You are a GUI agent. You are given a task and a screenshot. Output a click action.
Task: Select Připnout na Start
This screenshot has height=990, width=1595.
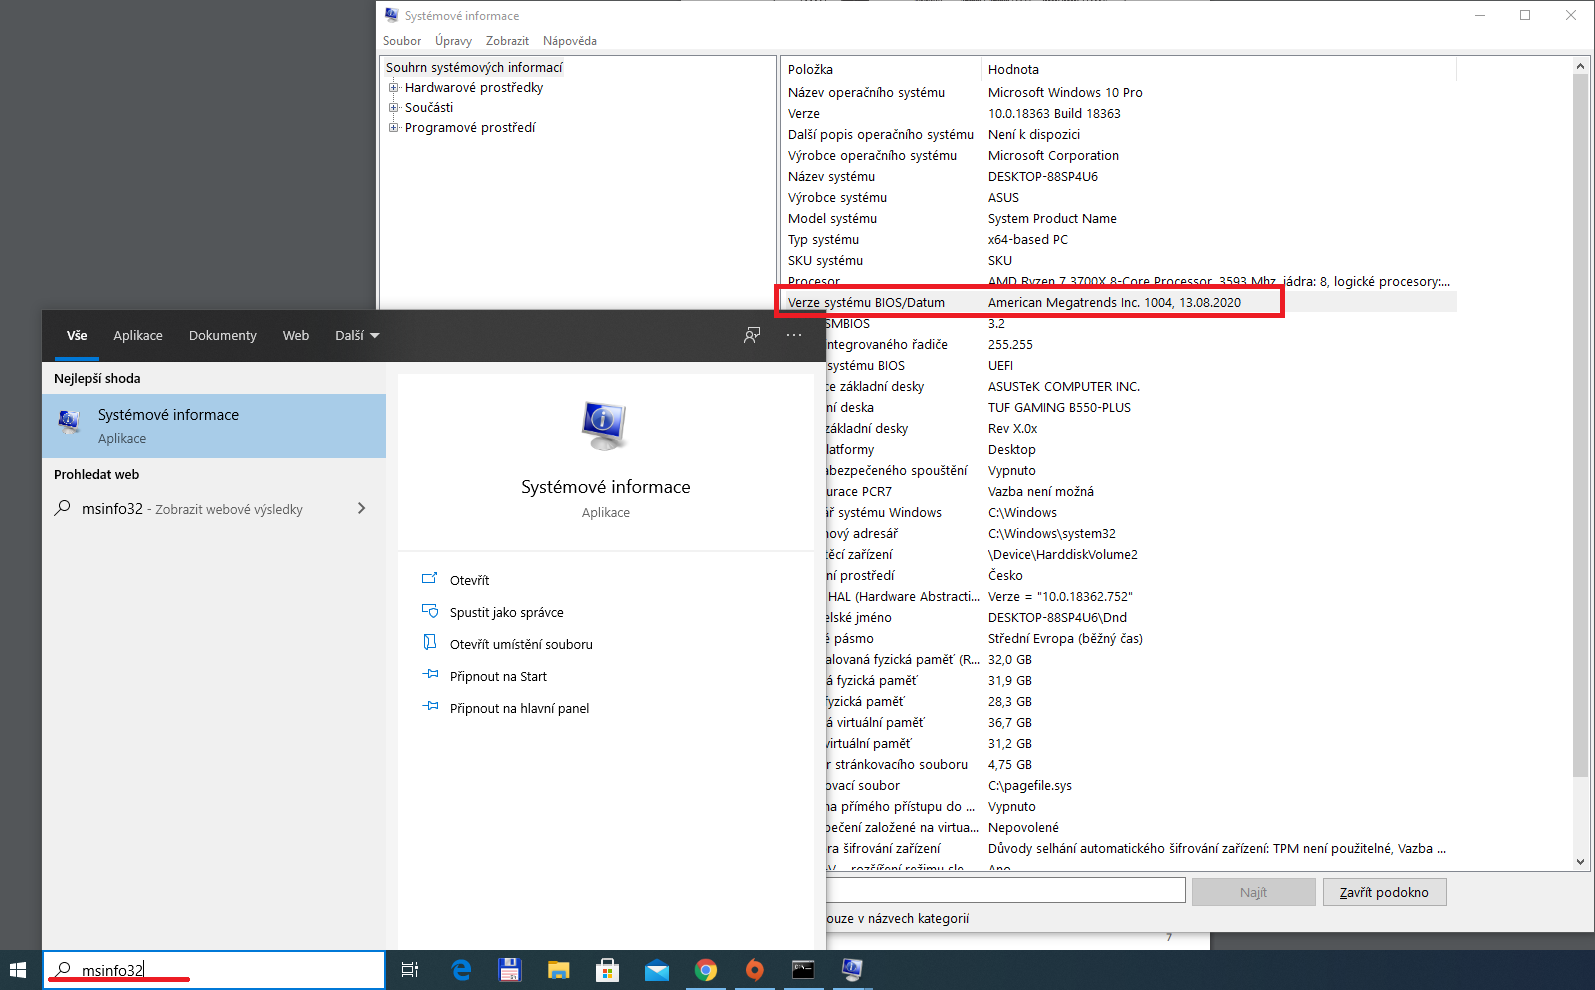[x=498, y=676]
